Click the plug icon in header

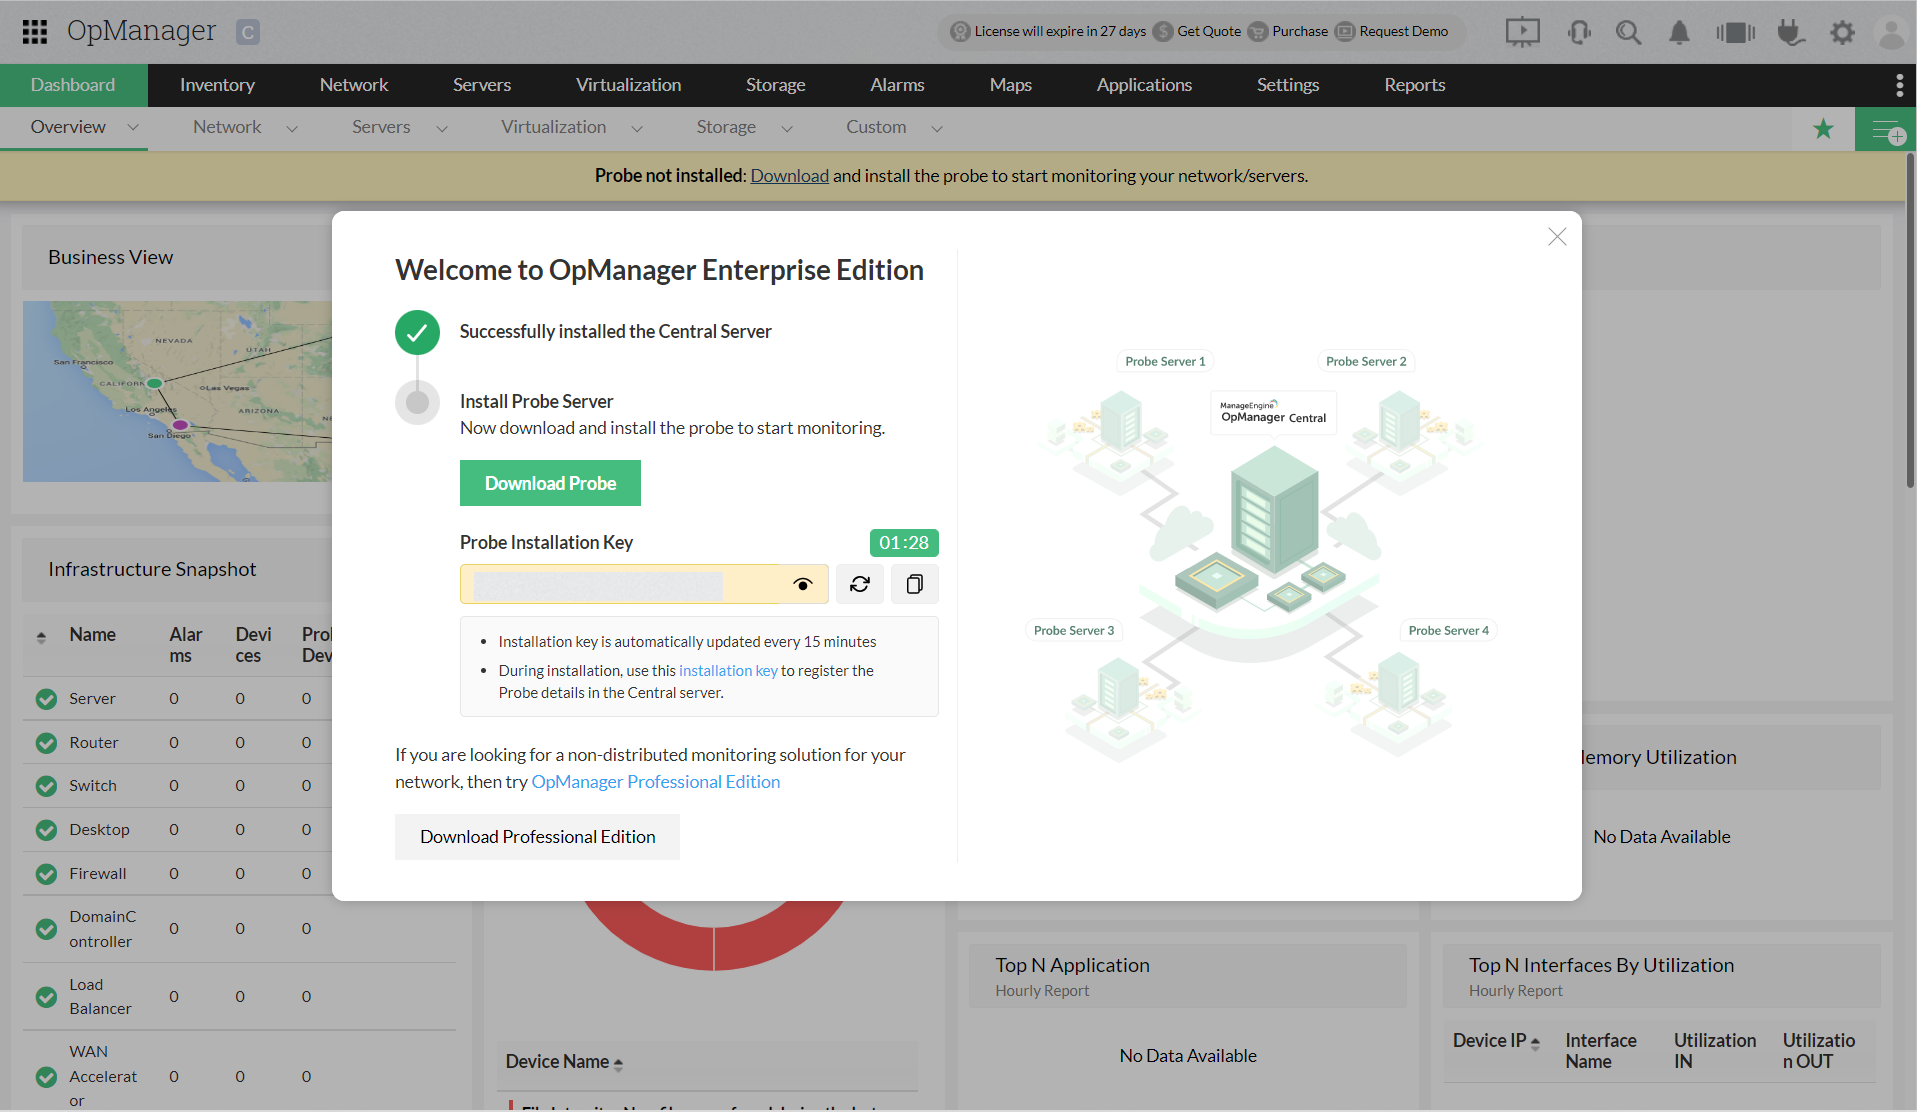point(1790,32)
